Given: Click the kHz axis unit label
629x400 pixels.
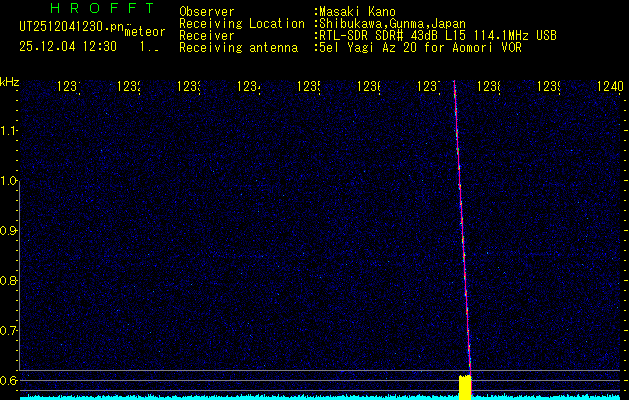Looking at the screenshot, I should 10,81.
